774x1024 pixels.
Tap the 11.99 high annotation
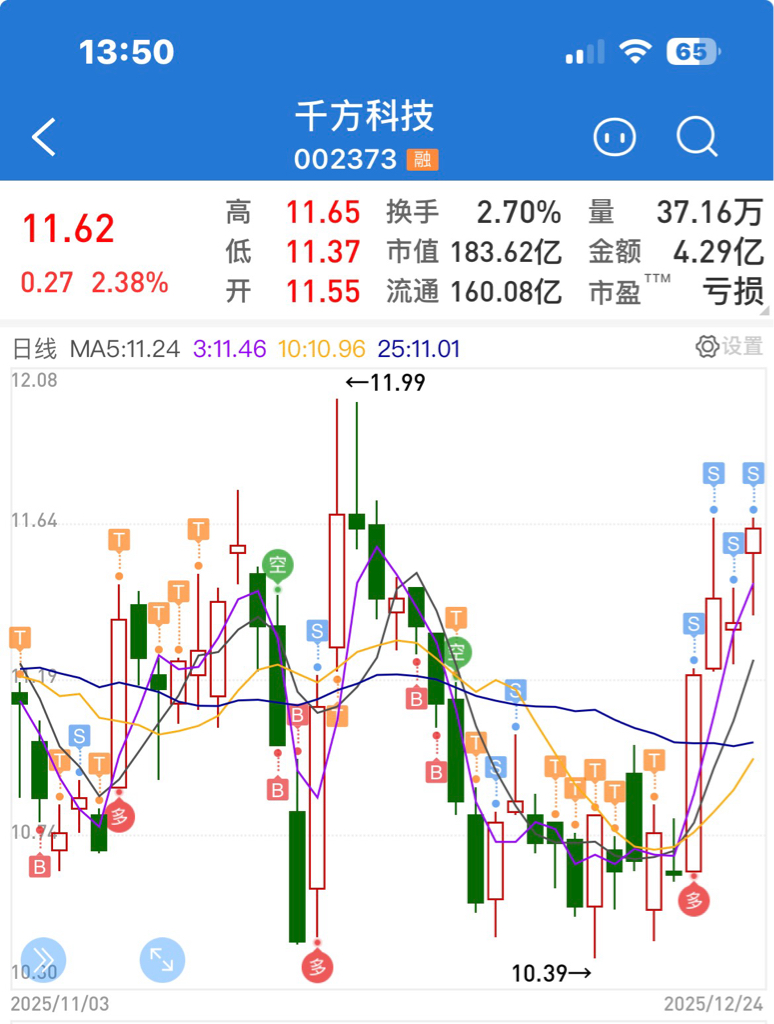tap(386, 382)
